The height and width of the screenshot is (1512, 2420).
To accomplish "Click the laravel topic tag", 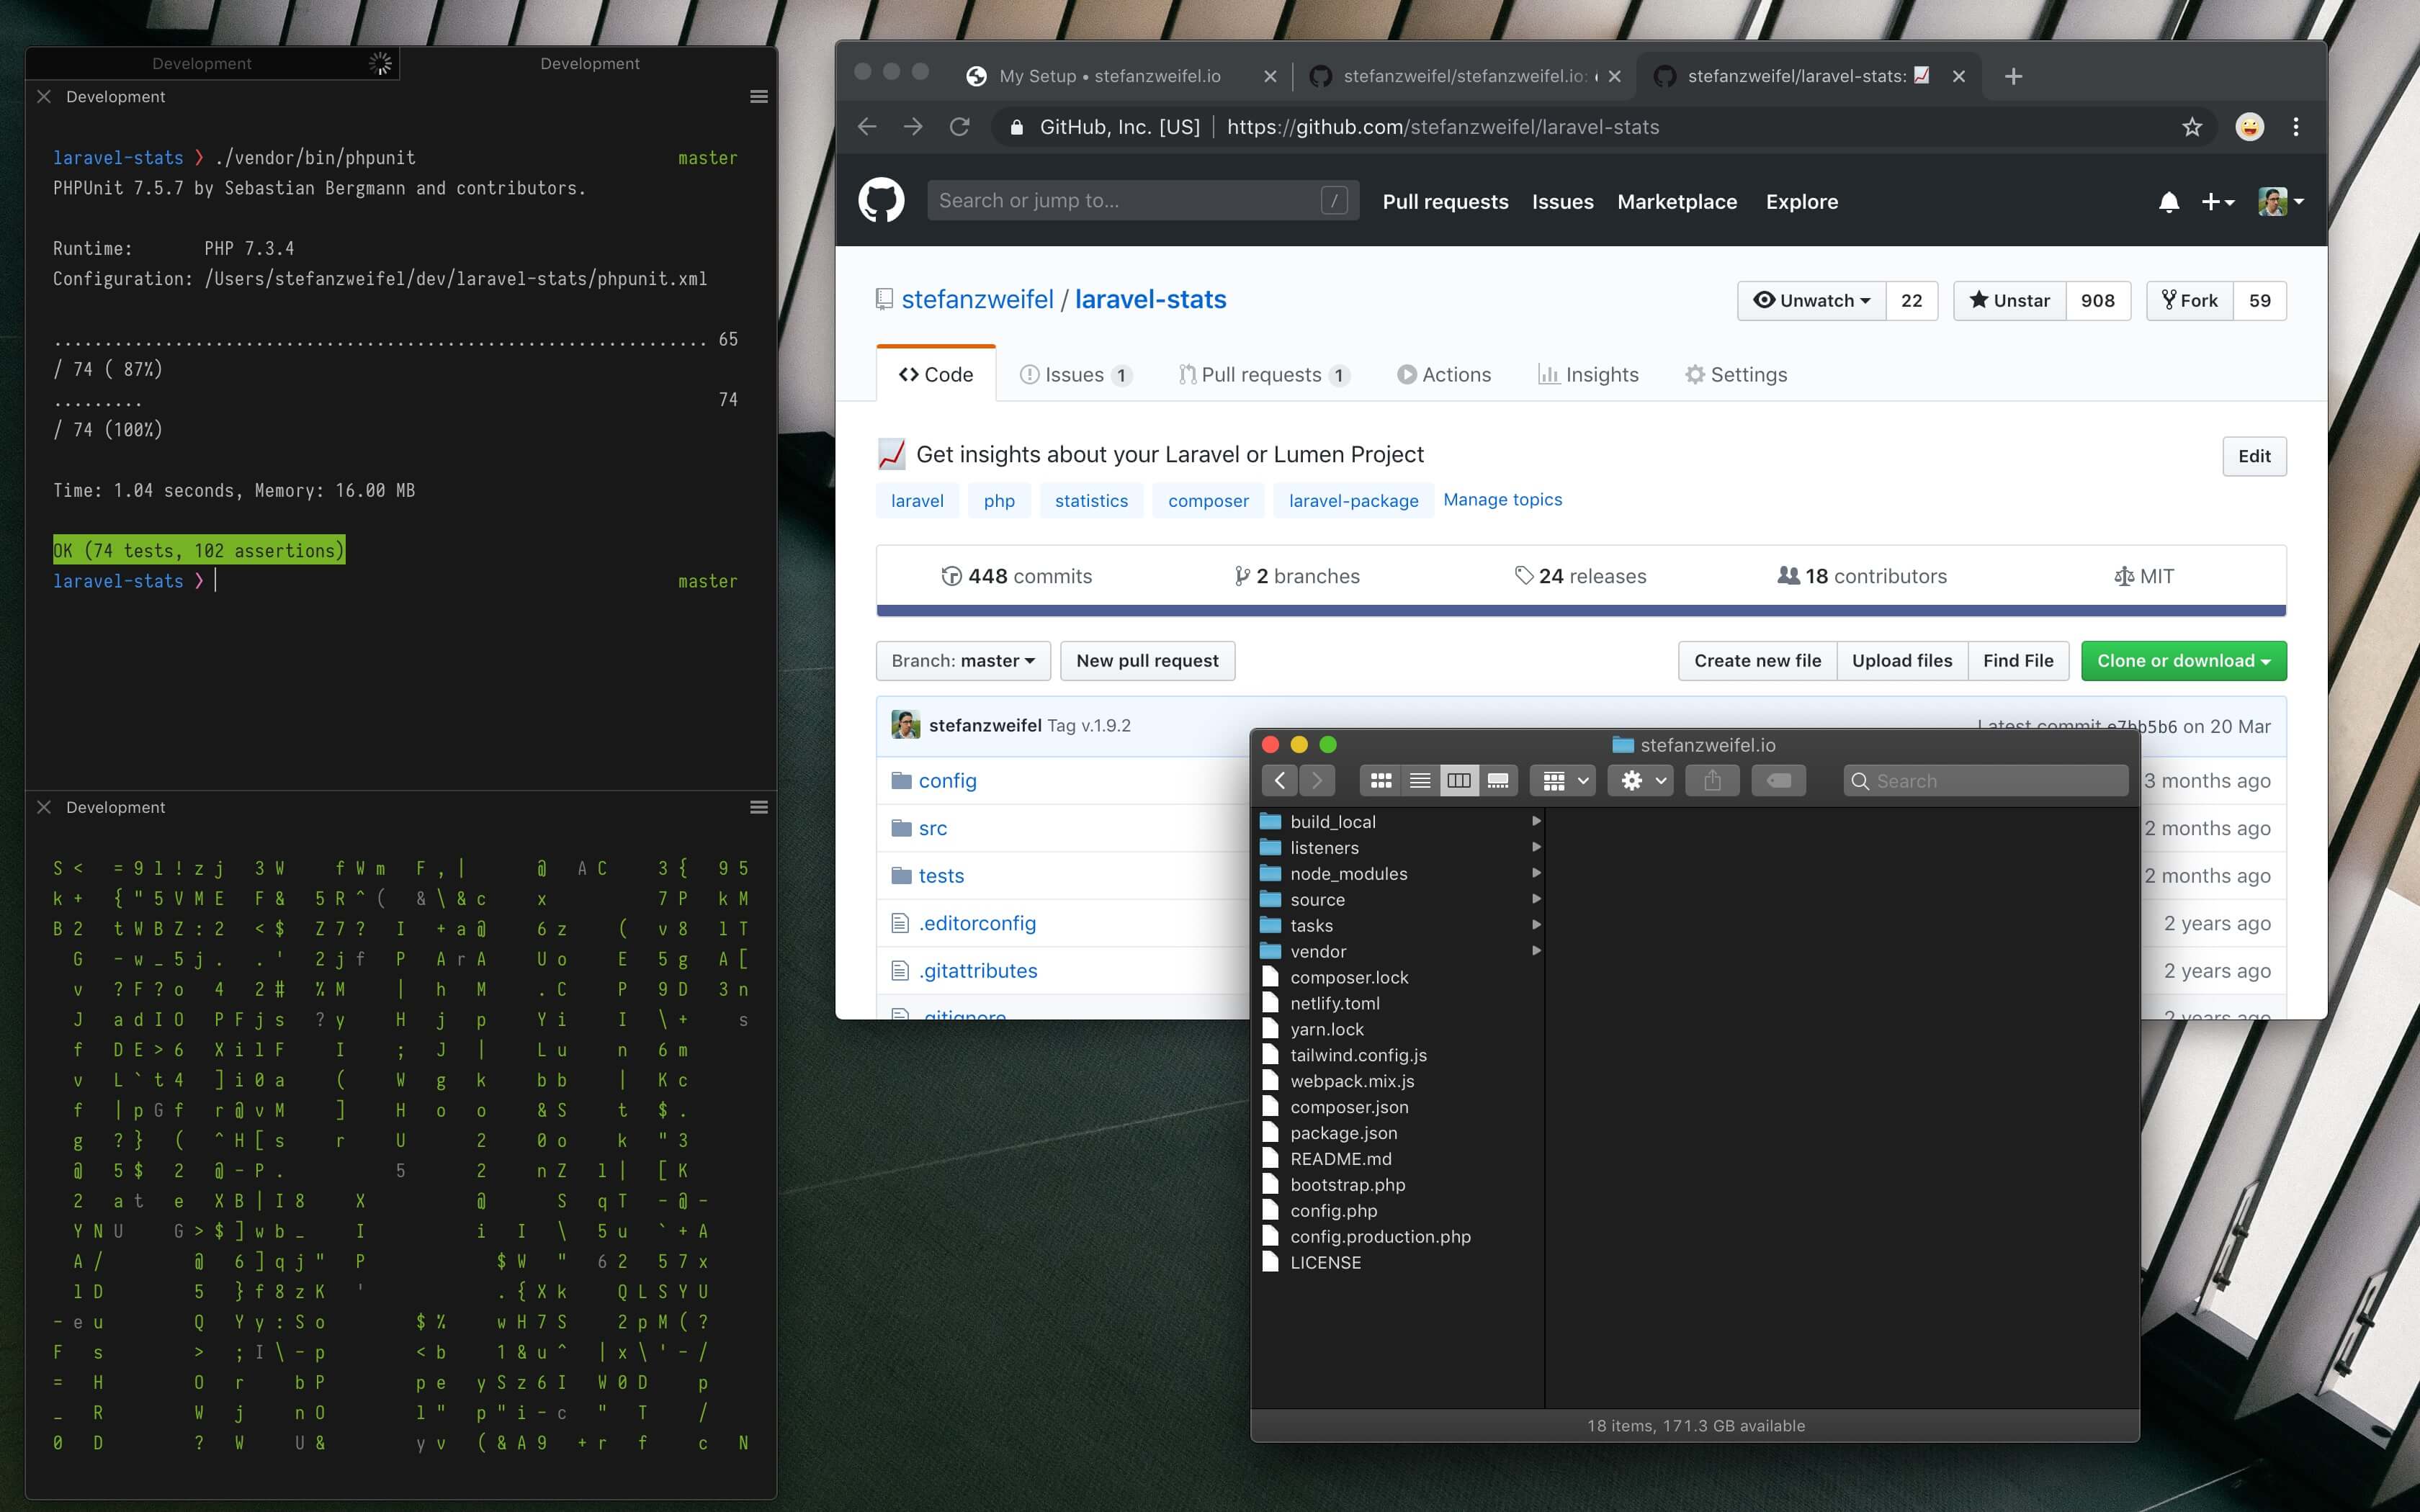I will pyautogui.click(x=917, y=501).
